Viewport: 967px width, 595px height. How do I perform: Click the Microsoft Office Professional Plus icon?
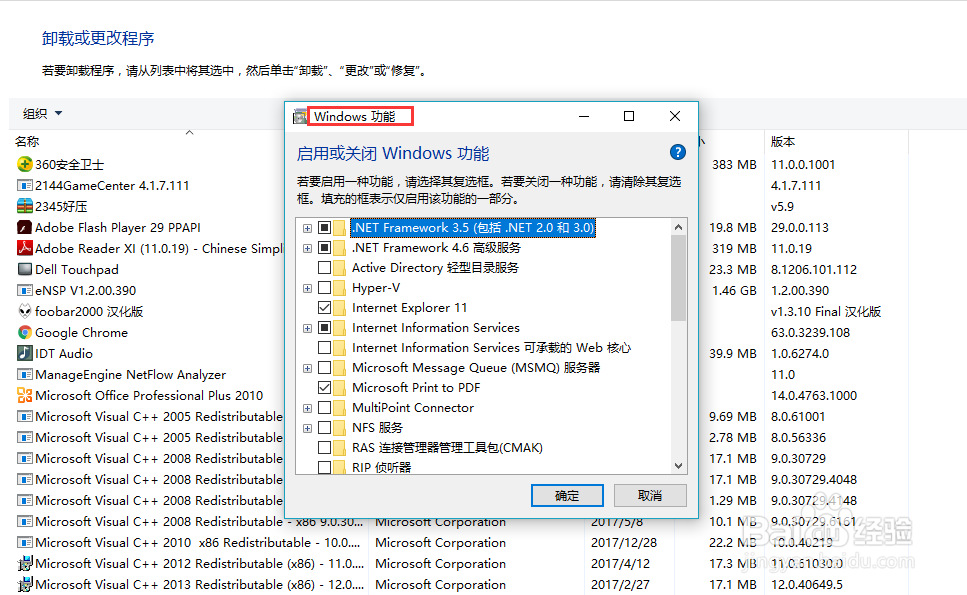click(25, 395)
